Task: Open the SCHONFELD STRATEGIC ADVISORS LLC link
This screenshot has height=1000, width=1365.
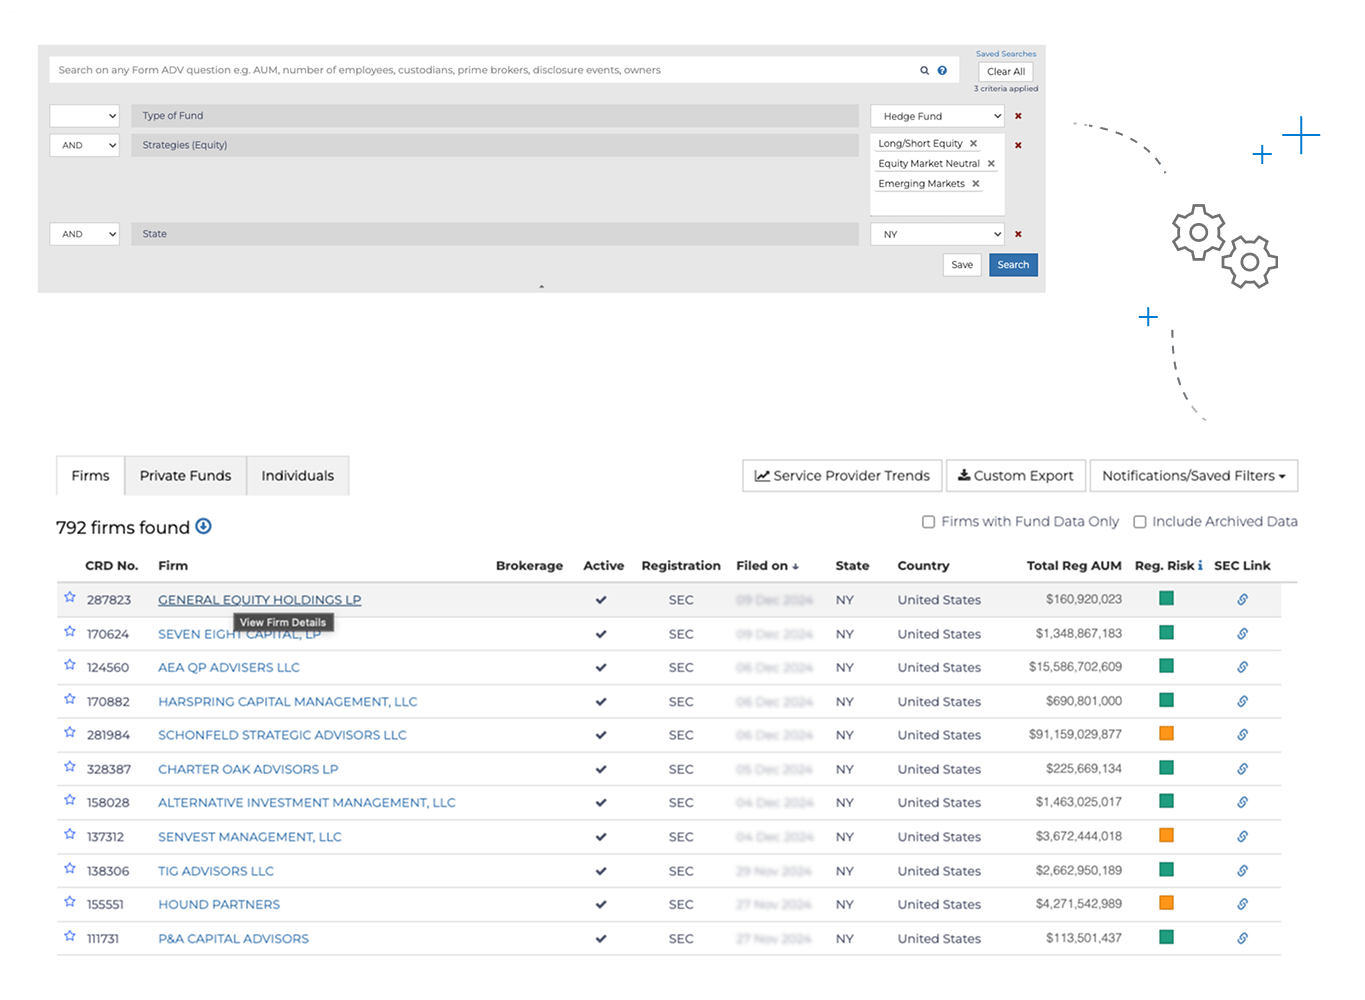Action: click(x=282, y=735)
